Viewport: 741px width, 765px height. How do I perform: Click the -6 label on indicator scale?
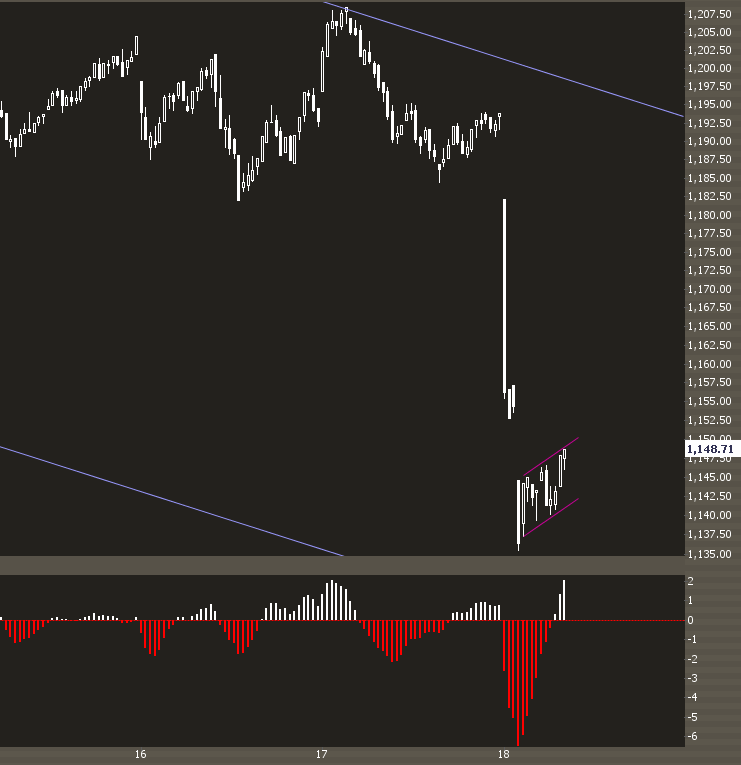point(691,736)
